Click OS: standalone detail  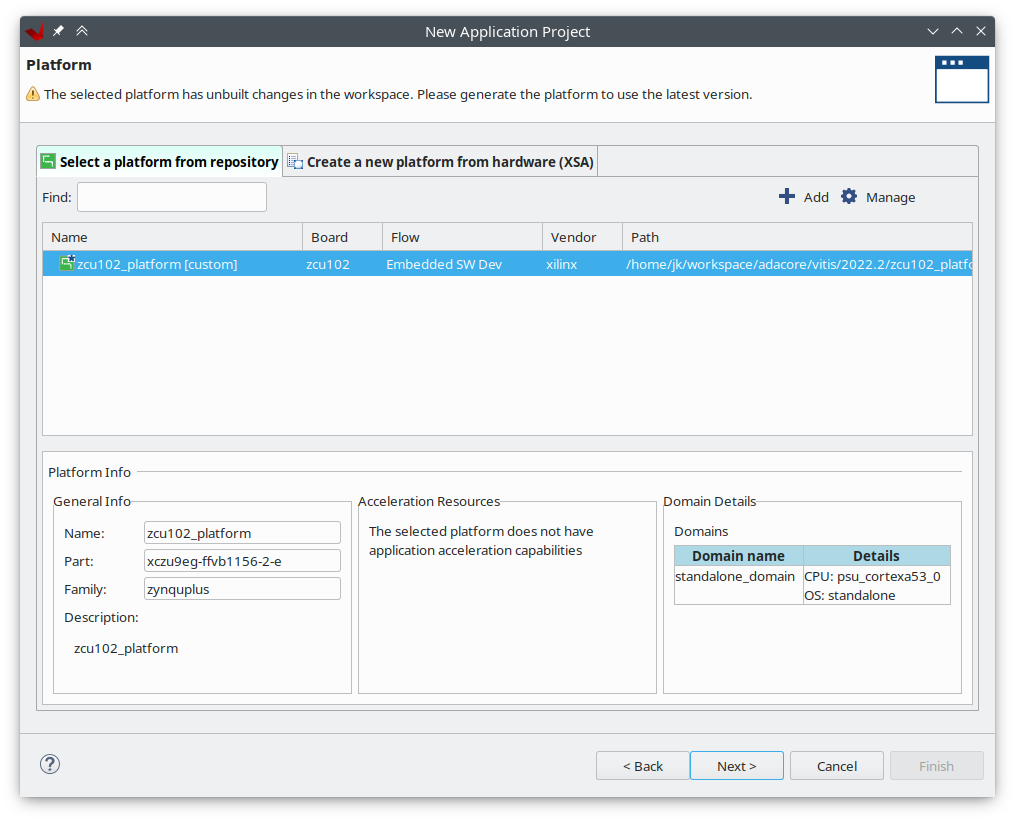850,595
